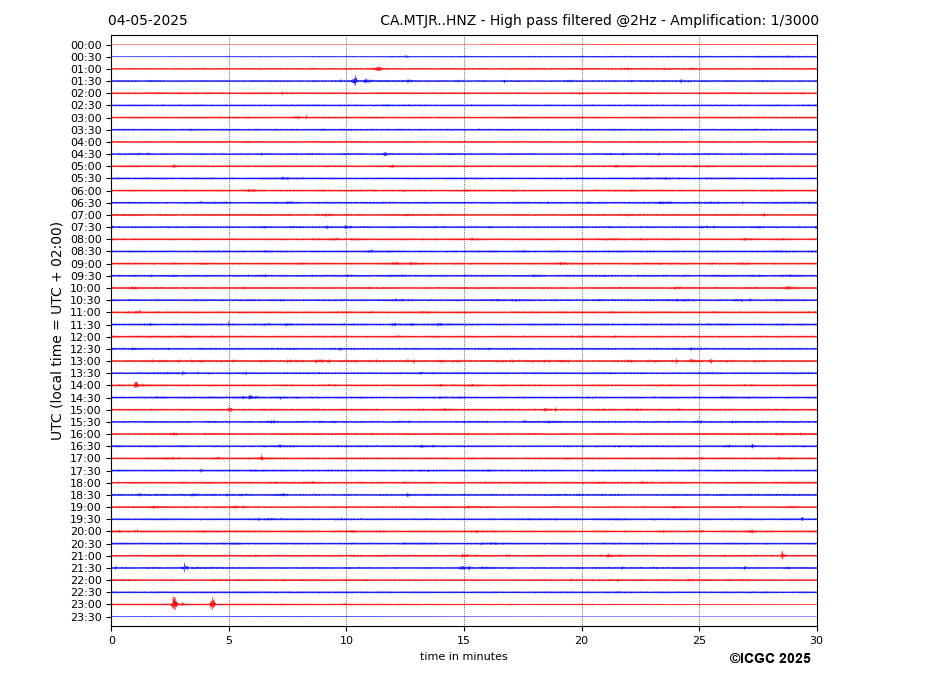Click the x-axis tick label 15
Screen dimensions: 927x696
[464, 640]
